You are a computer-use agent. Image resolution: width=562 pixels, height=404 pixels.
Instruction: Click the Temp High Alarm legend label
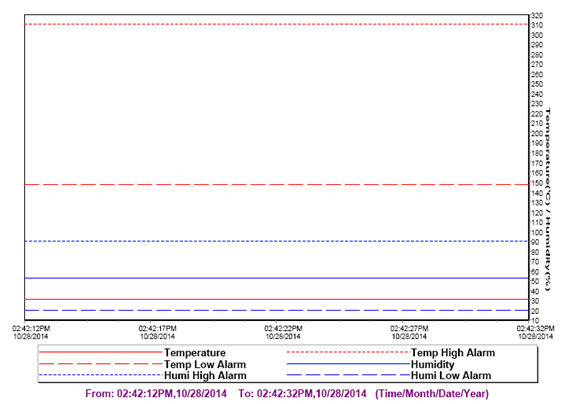(453, 353)
